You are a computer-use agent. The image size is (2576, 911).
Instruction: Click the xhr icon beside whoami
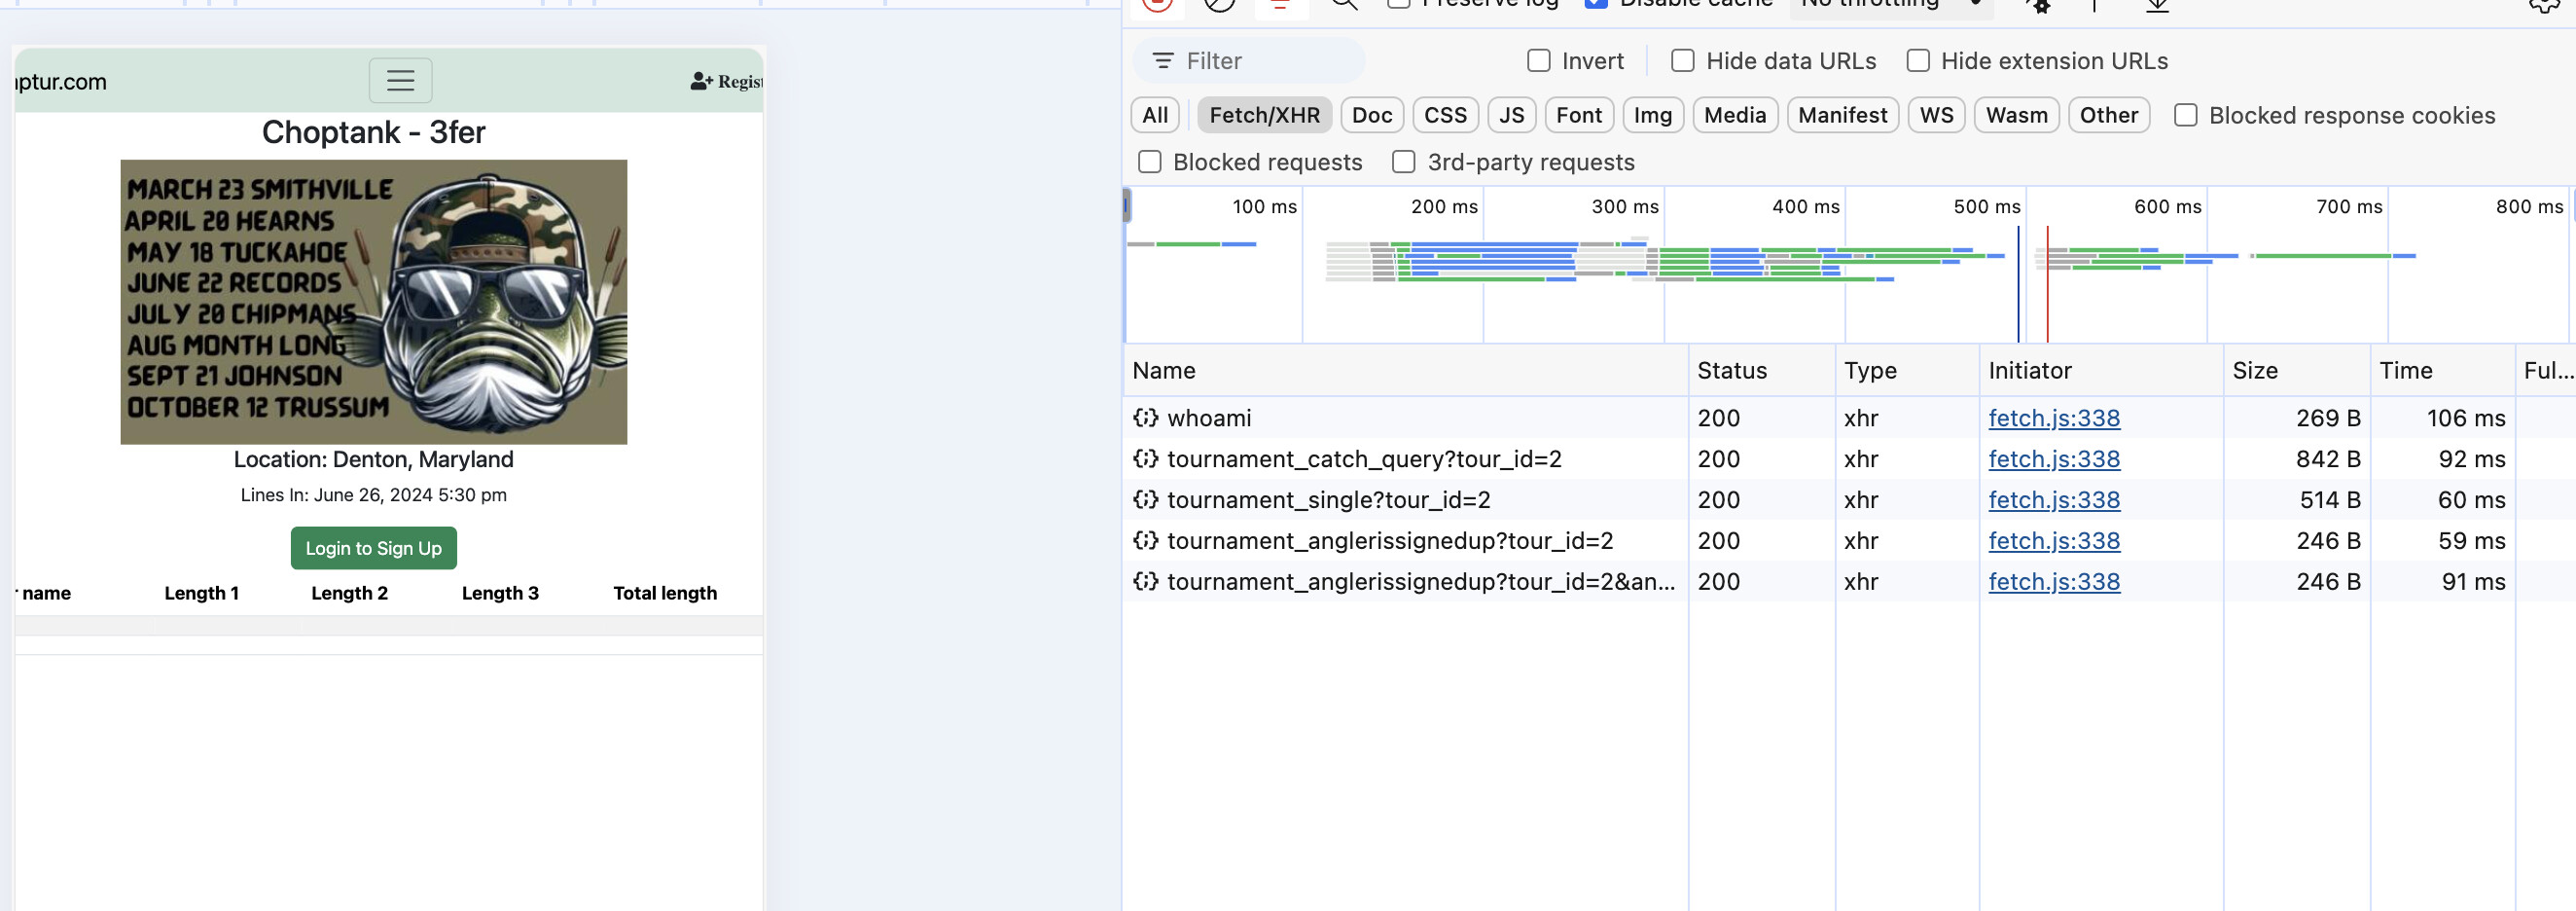pyautogui.click(x=1145, y=418)
